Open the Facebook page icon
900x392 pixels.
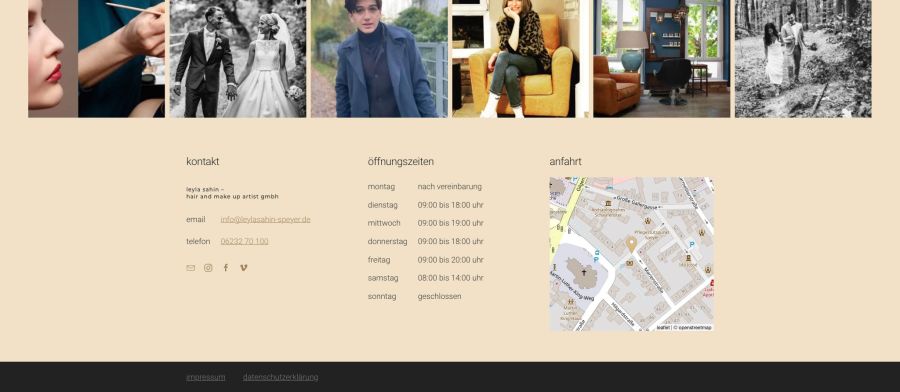click(x=226, y=267)
